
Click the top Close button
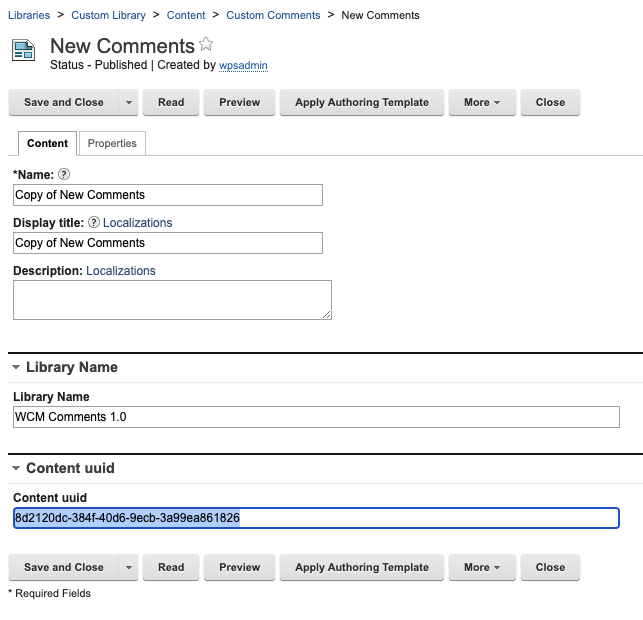(x=550, y=102)
